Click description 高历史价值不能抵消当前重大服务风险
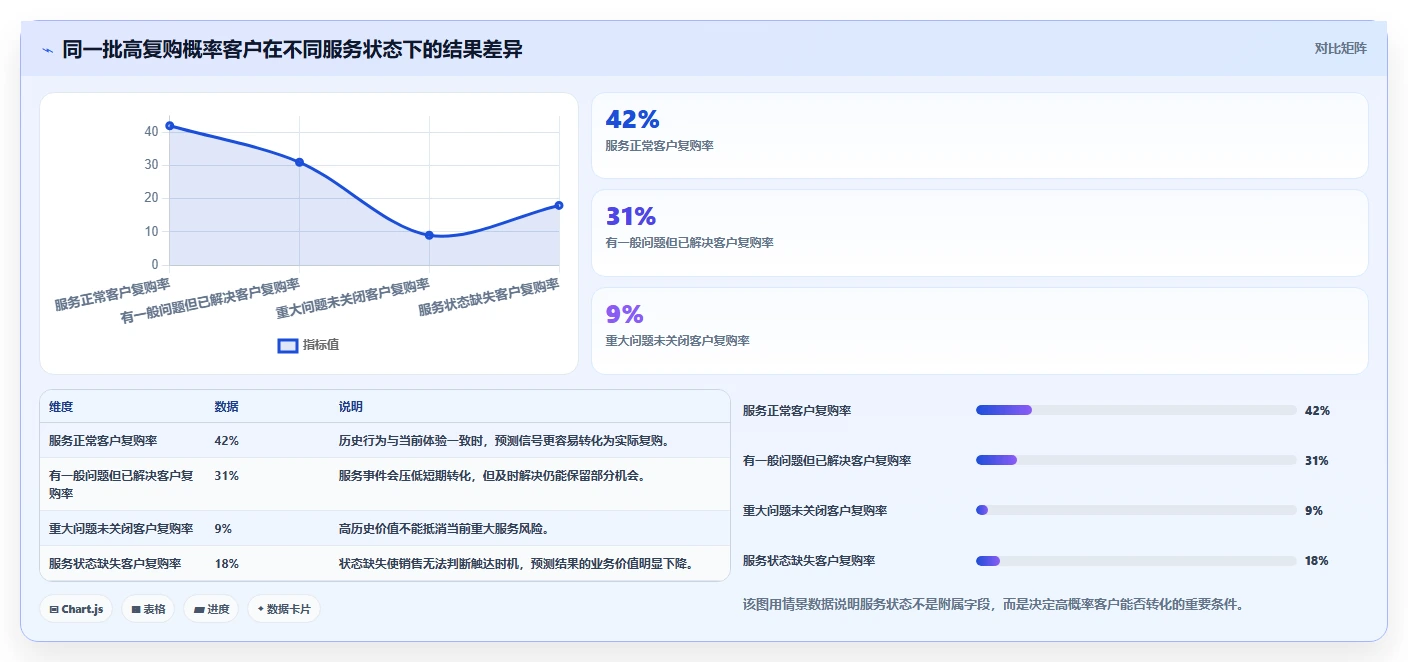Image resolution: width=1408 pixels, height=662 pixels. 444,528
